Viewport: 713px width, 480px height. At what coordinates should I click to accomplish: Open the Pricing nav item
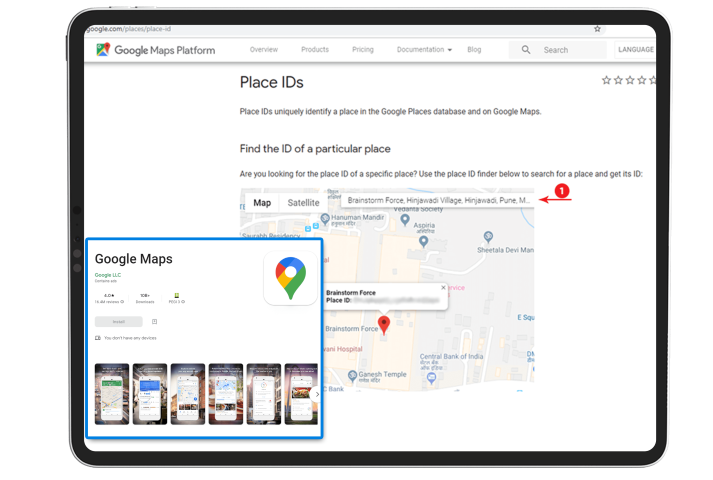363,50
